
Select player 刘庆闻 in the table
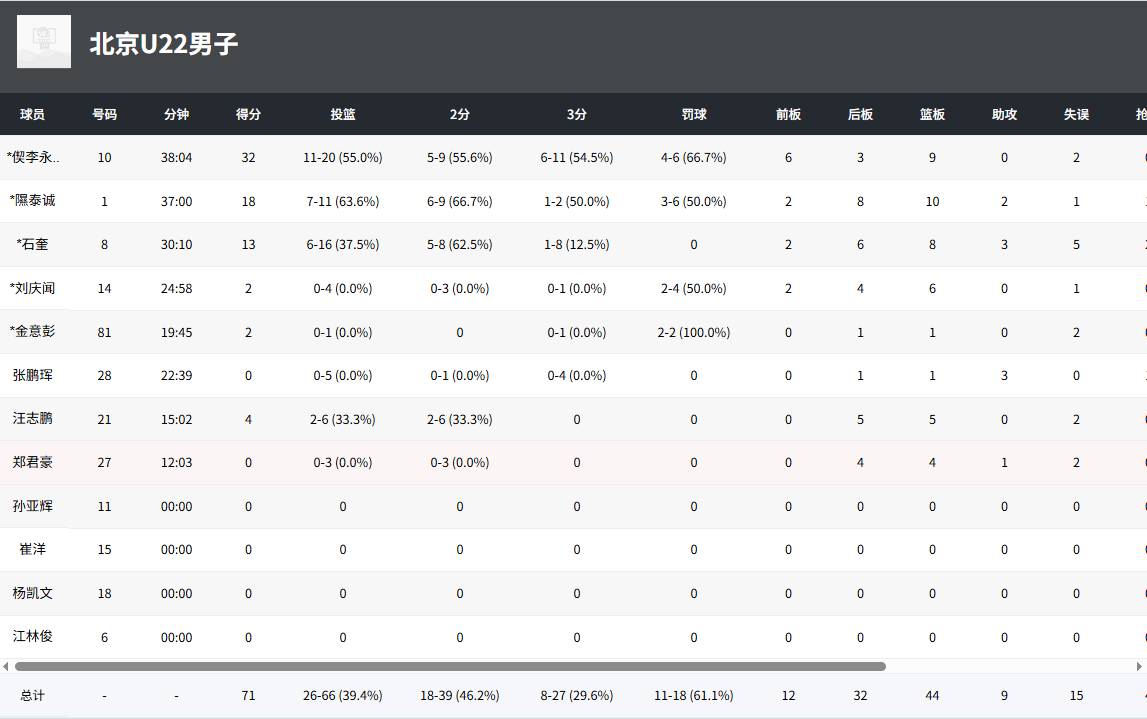(33, 289)
